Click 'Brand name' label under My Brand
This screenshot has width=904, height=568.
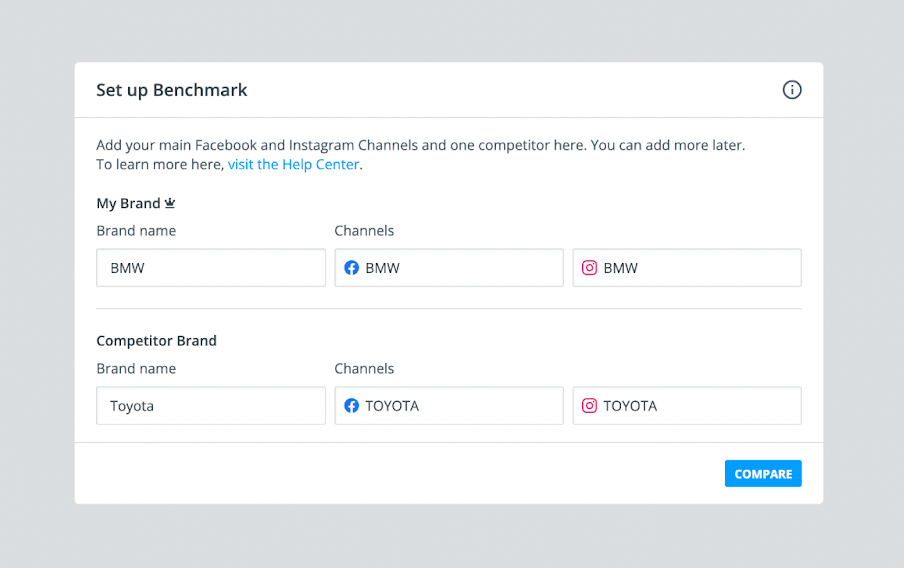136,231
